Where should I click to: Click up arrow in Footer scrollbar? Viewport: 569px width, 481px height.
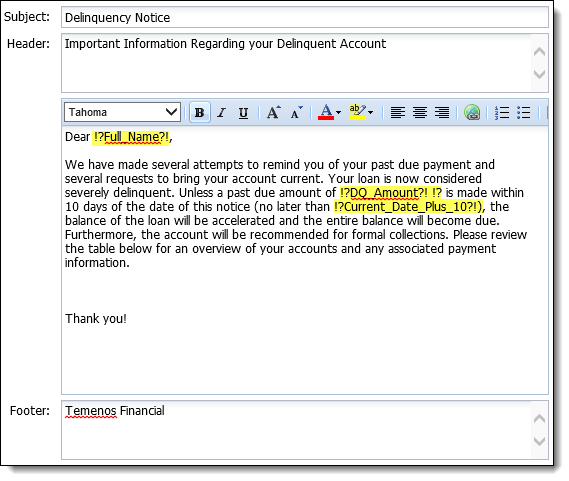click(x=540, y=419)
